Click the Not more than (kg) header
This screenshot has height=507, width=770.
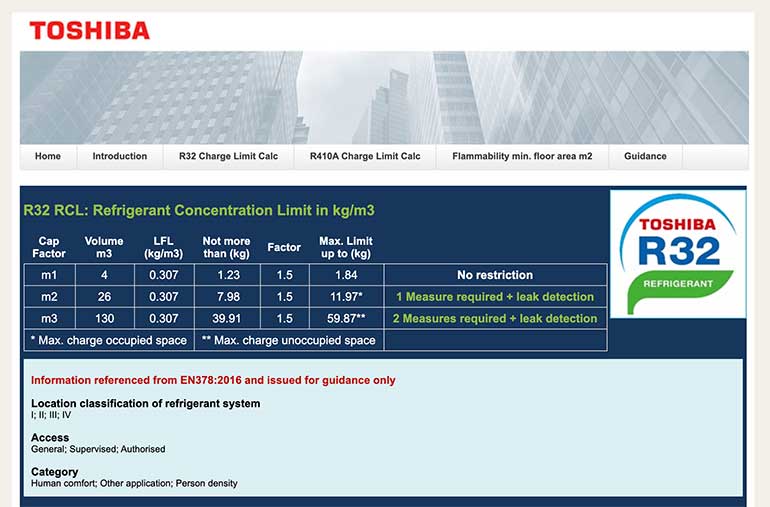click(226, 247)
